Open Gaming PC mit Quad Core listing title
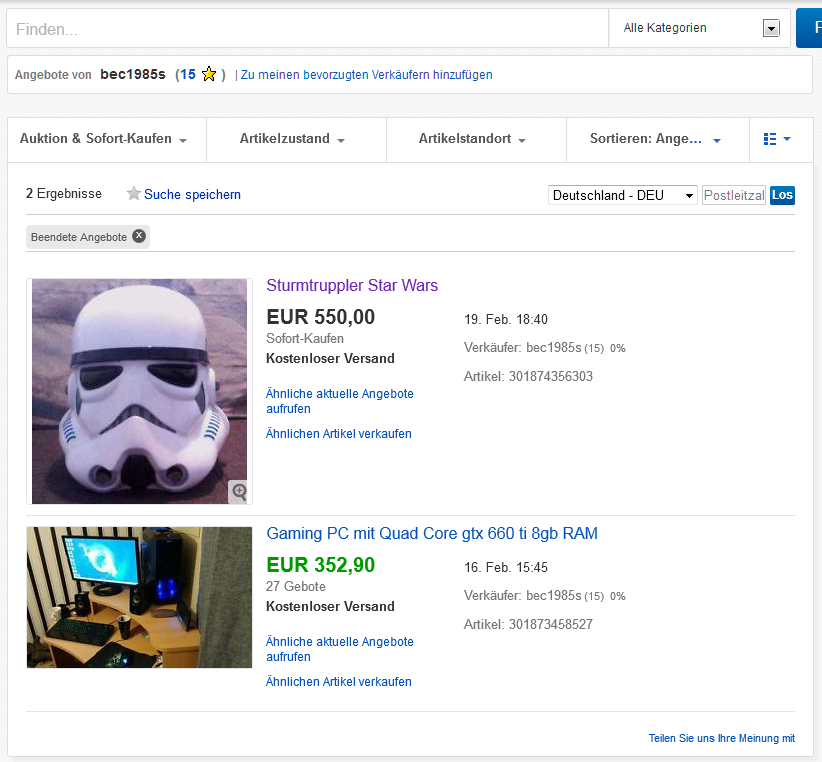This screenshot has height=762, width=822. point(432,534)
